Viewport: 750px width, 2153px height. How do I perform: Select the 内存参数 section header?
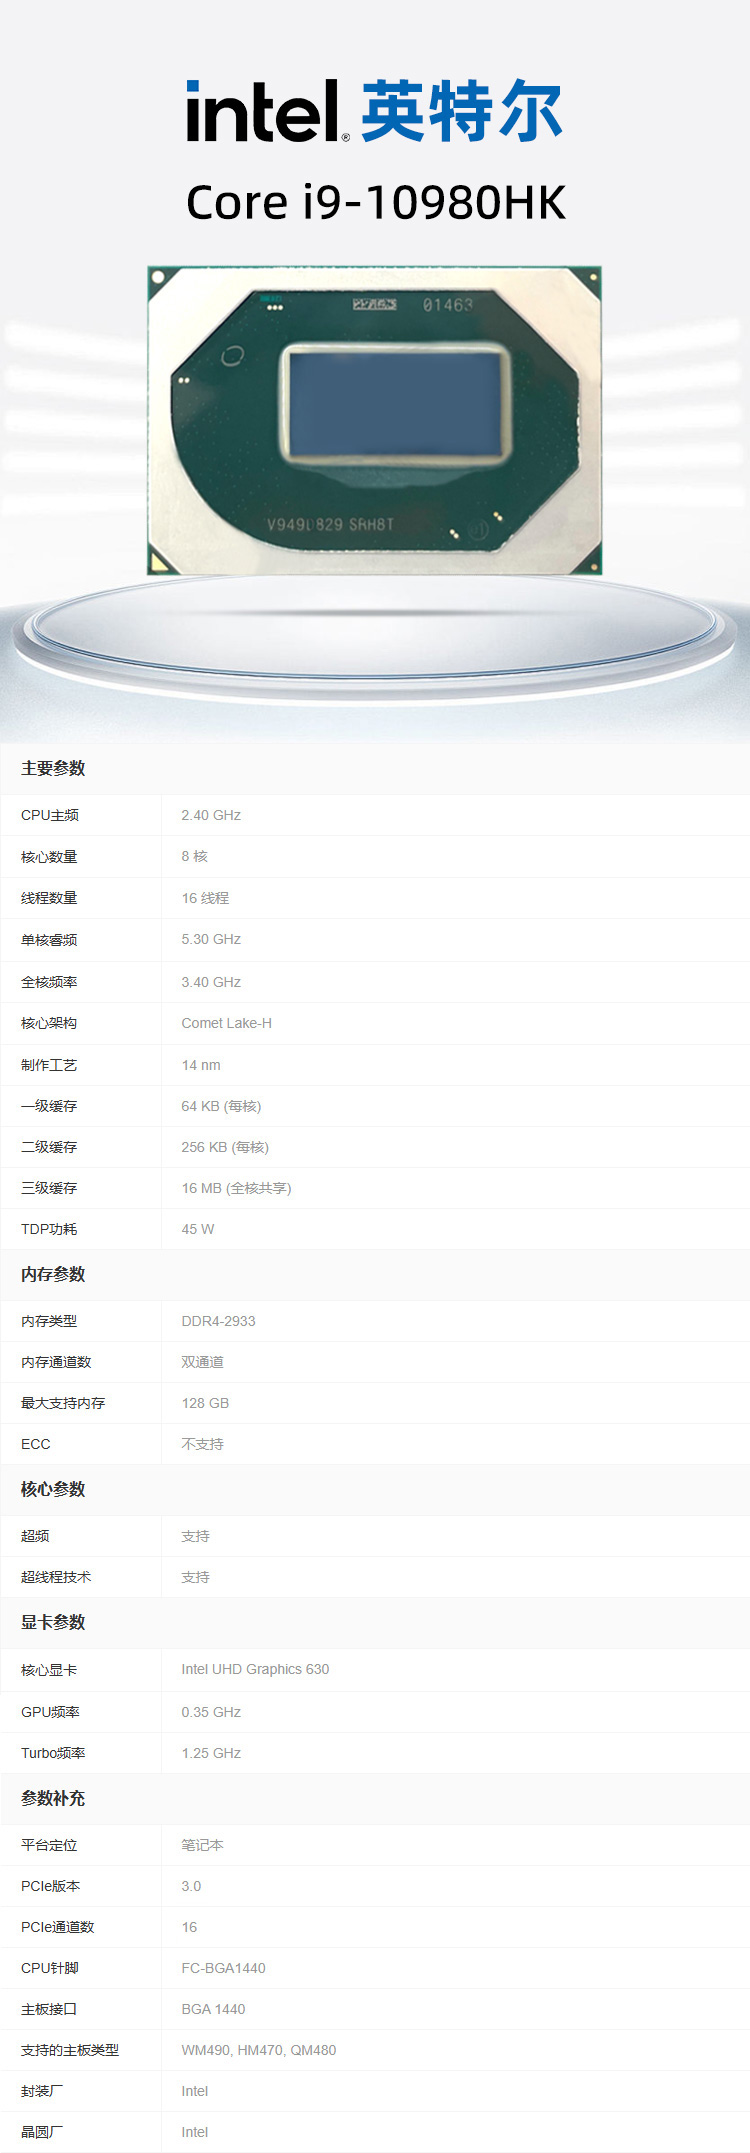53,1274
